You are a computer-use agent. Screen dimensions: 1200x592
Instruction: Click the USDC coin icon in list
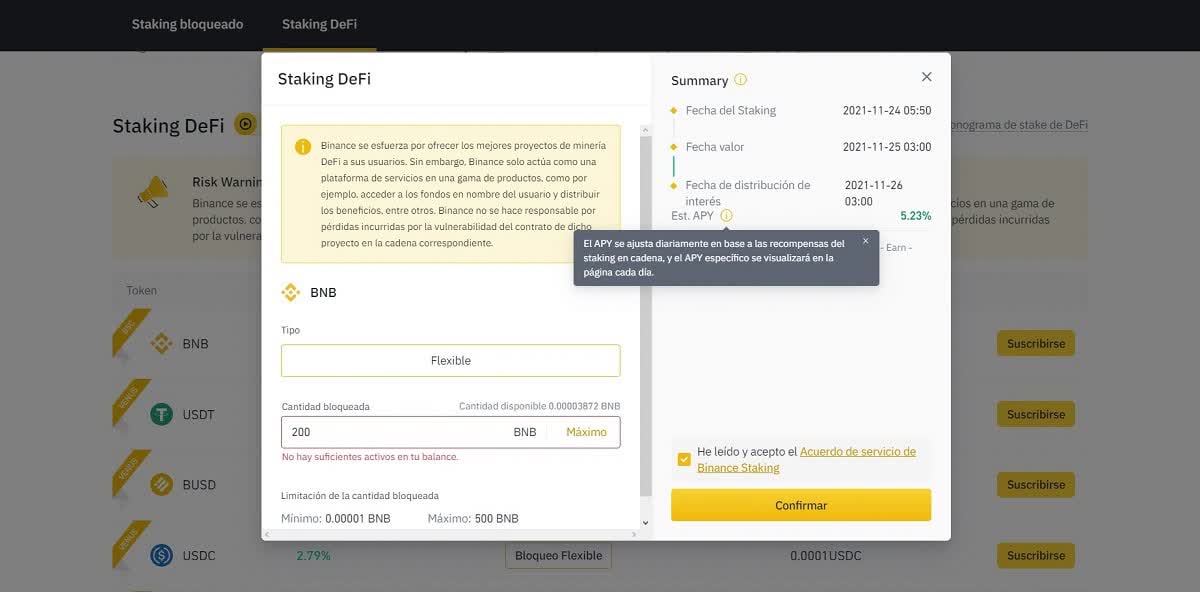point(162,555)
